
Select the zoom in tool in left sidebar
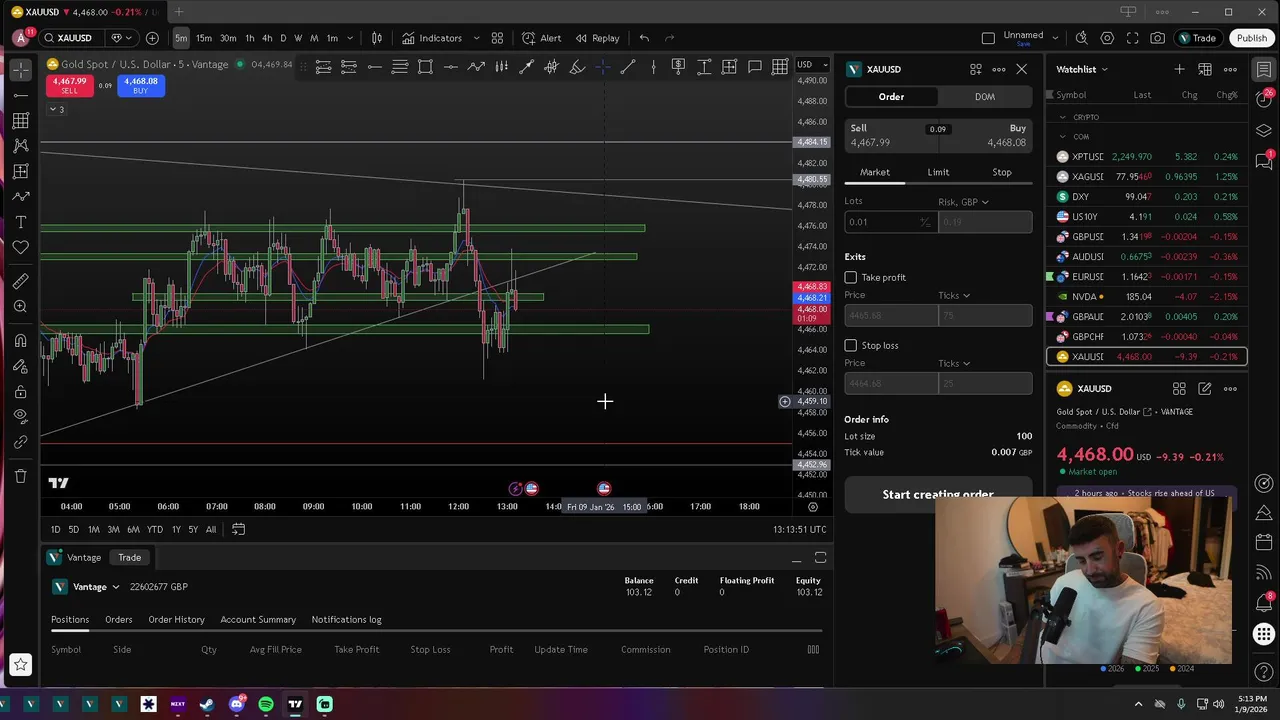tap(20, 307)
